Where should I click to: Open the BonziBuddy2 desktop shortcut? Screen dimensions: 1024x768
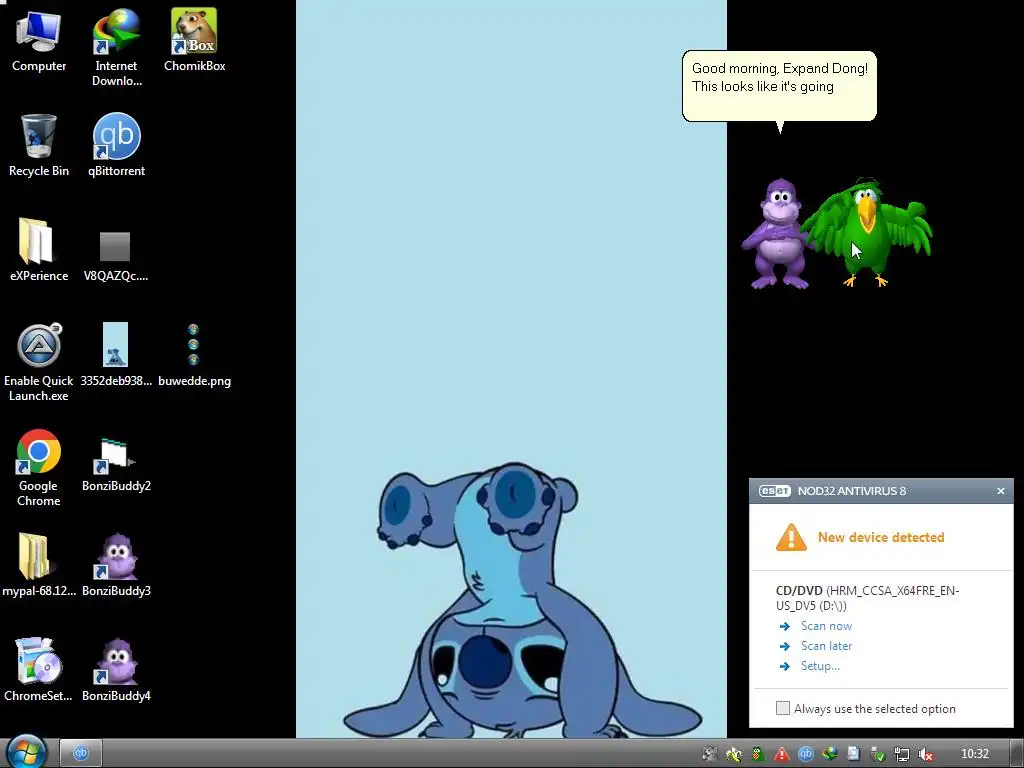(x=116, y=462)
